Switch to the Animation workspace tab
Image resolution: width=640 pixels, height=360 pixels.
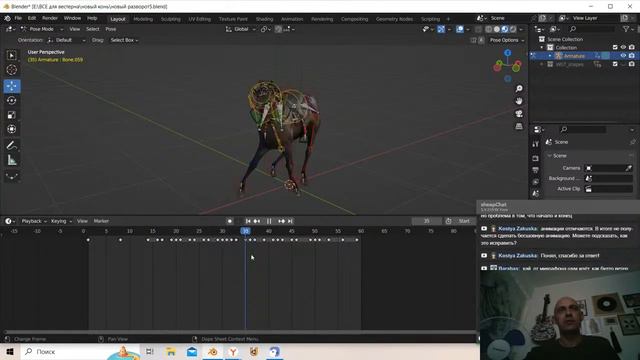[292, 19]
